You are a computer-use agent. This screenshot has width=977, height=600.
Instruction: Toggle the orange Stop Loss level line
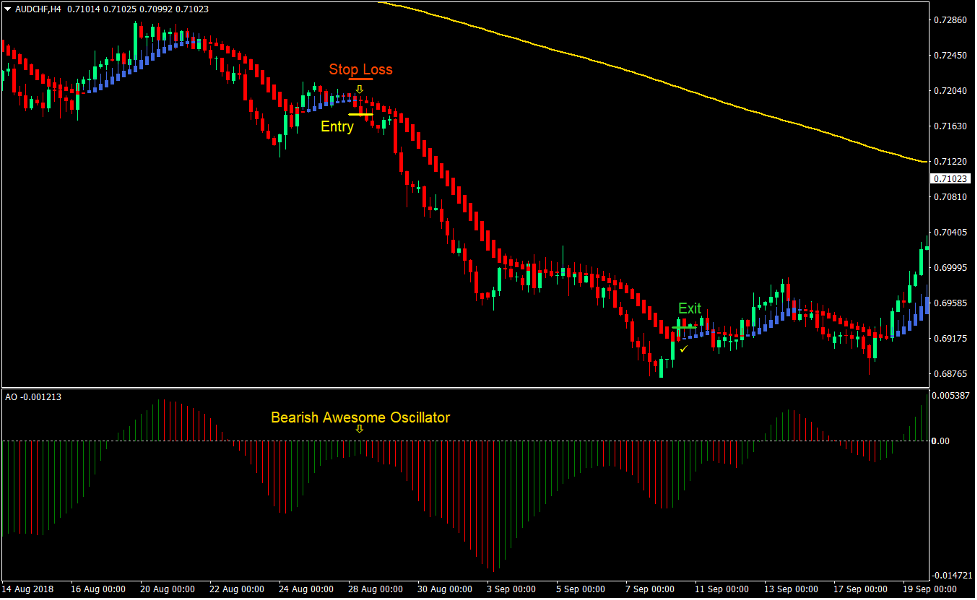[x=360, y=80]
